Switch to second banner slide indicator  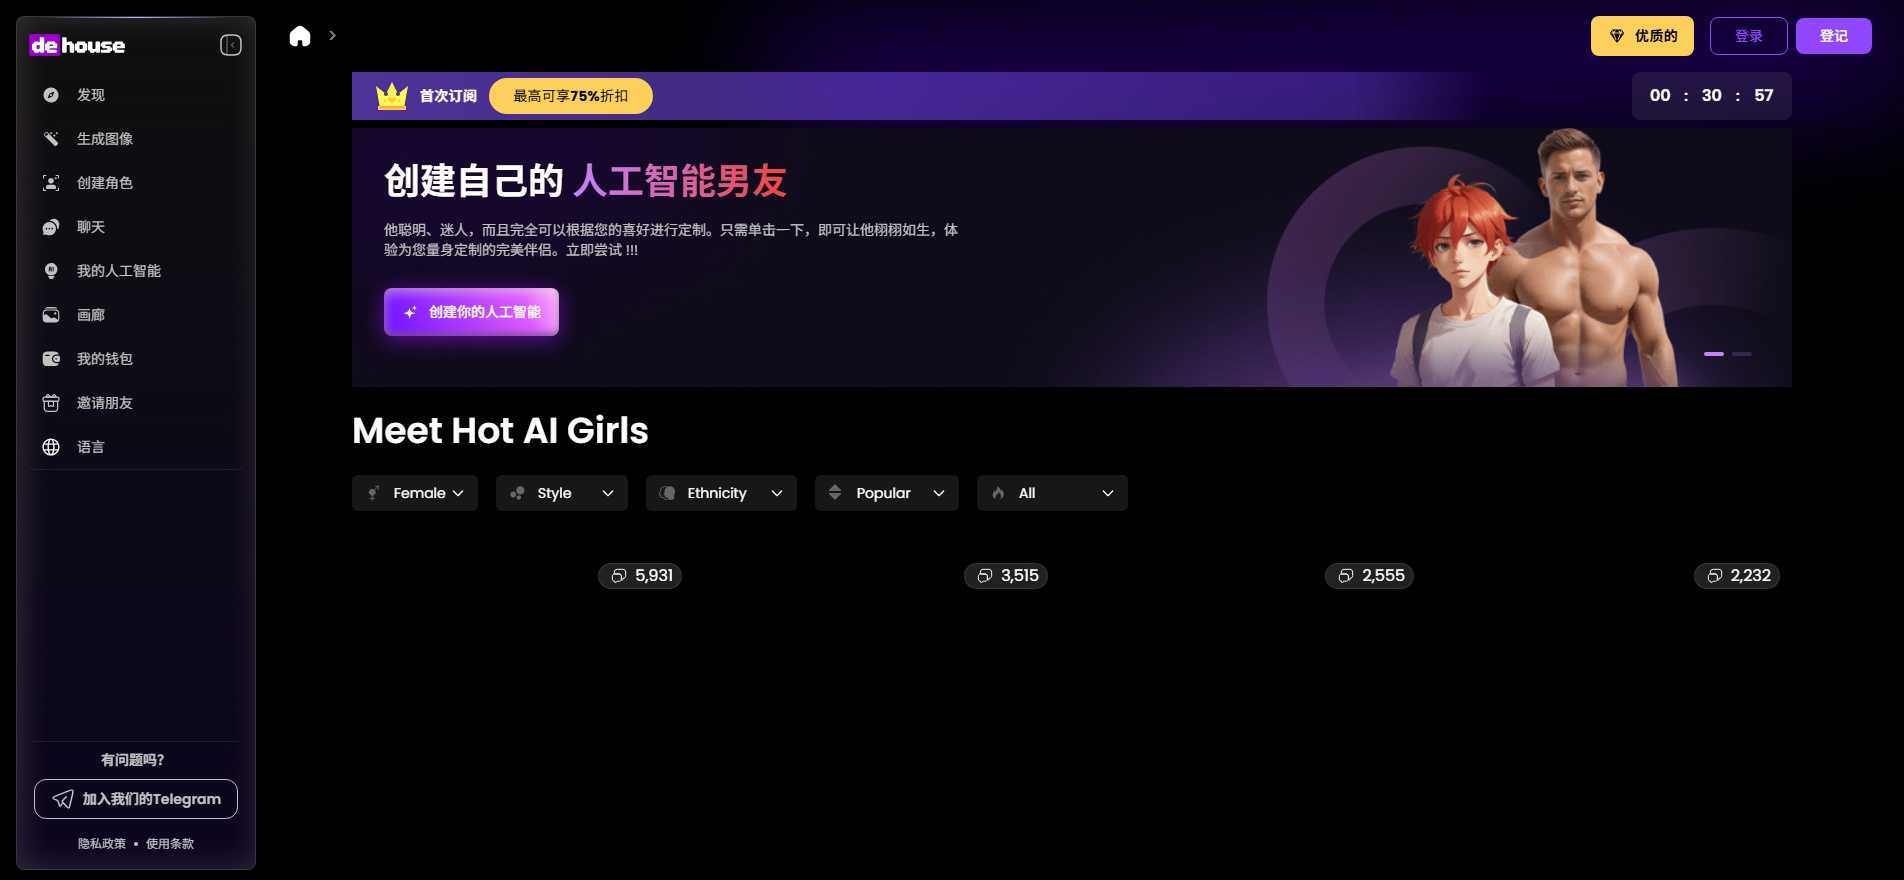pyautogui.click(x=1742, y=354)
